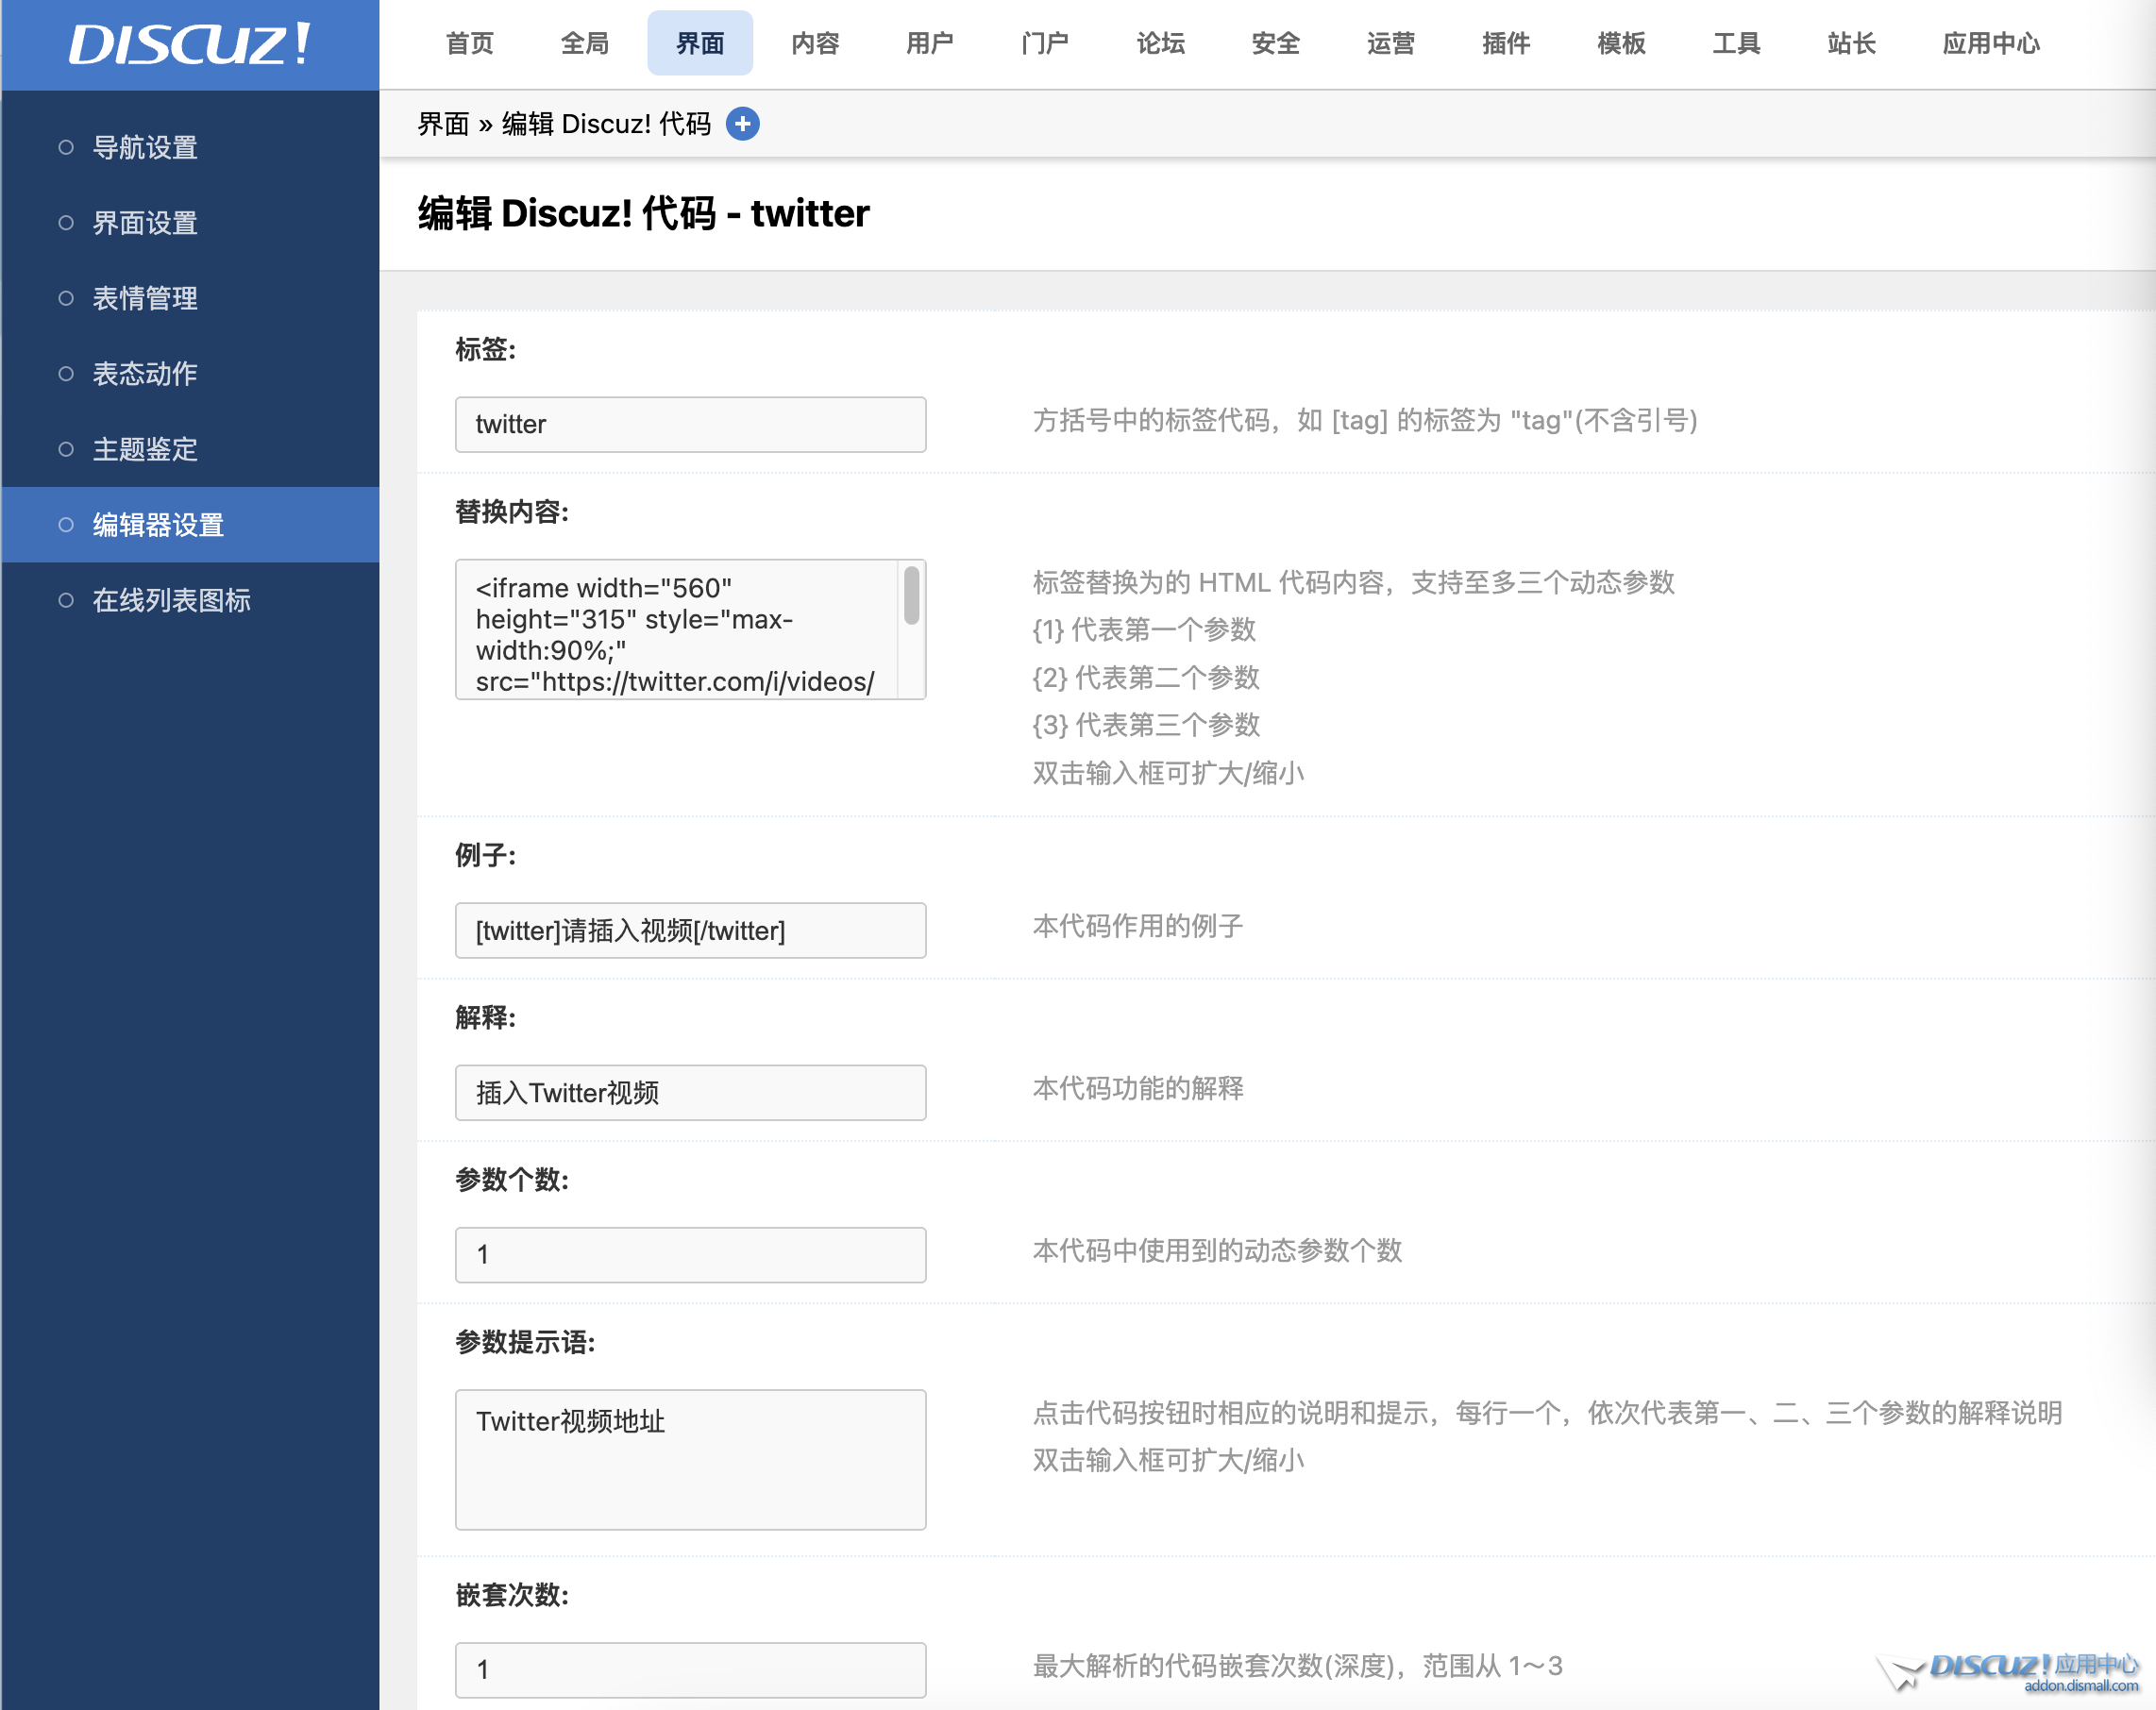
Task: Click the blue plus icon beside breadcrumb
Action: click(742, 124)
